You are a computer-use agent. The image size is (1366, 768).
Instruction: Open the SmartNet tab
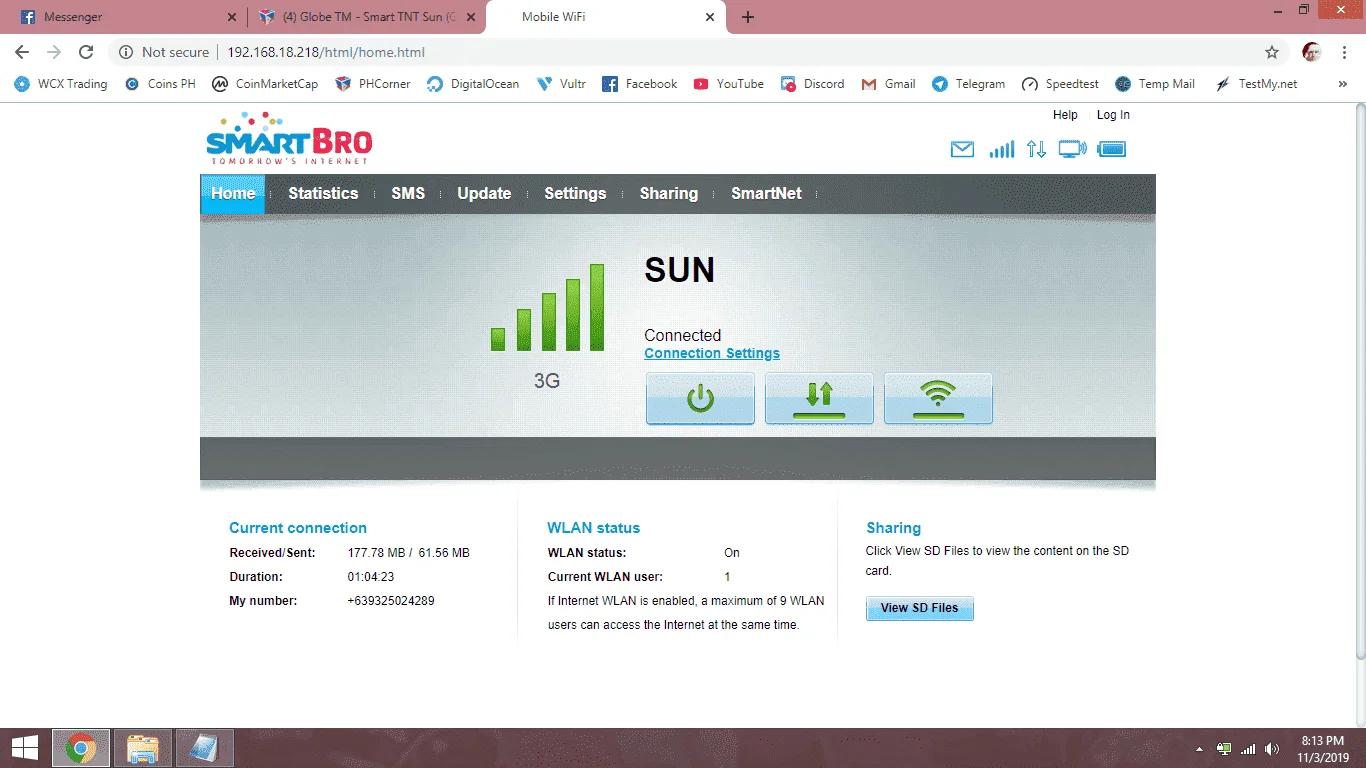pos(766,194)
